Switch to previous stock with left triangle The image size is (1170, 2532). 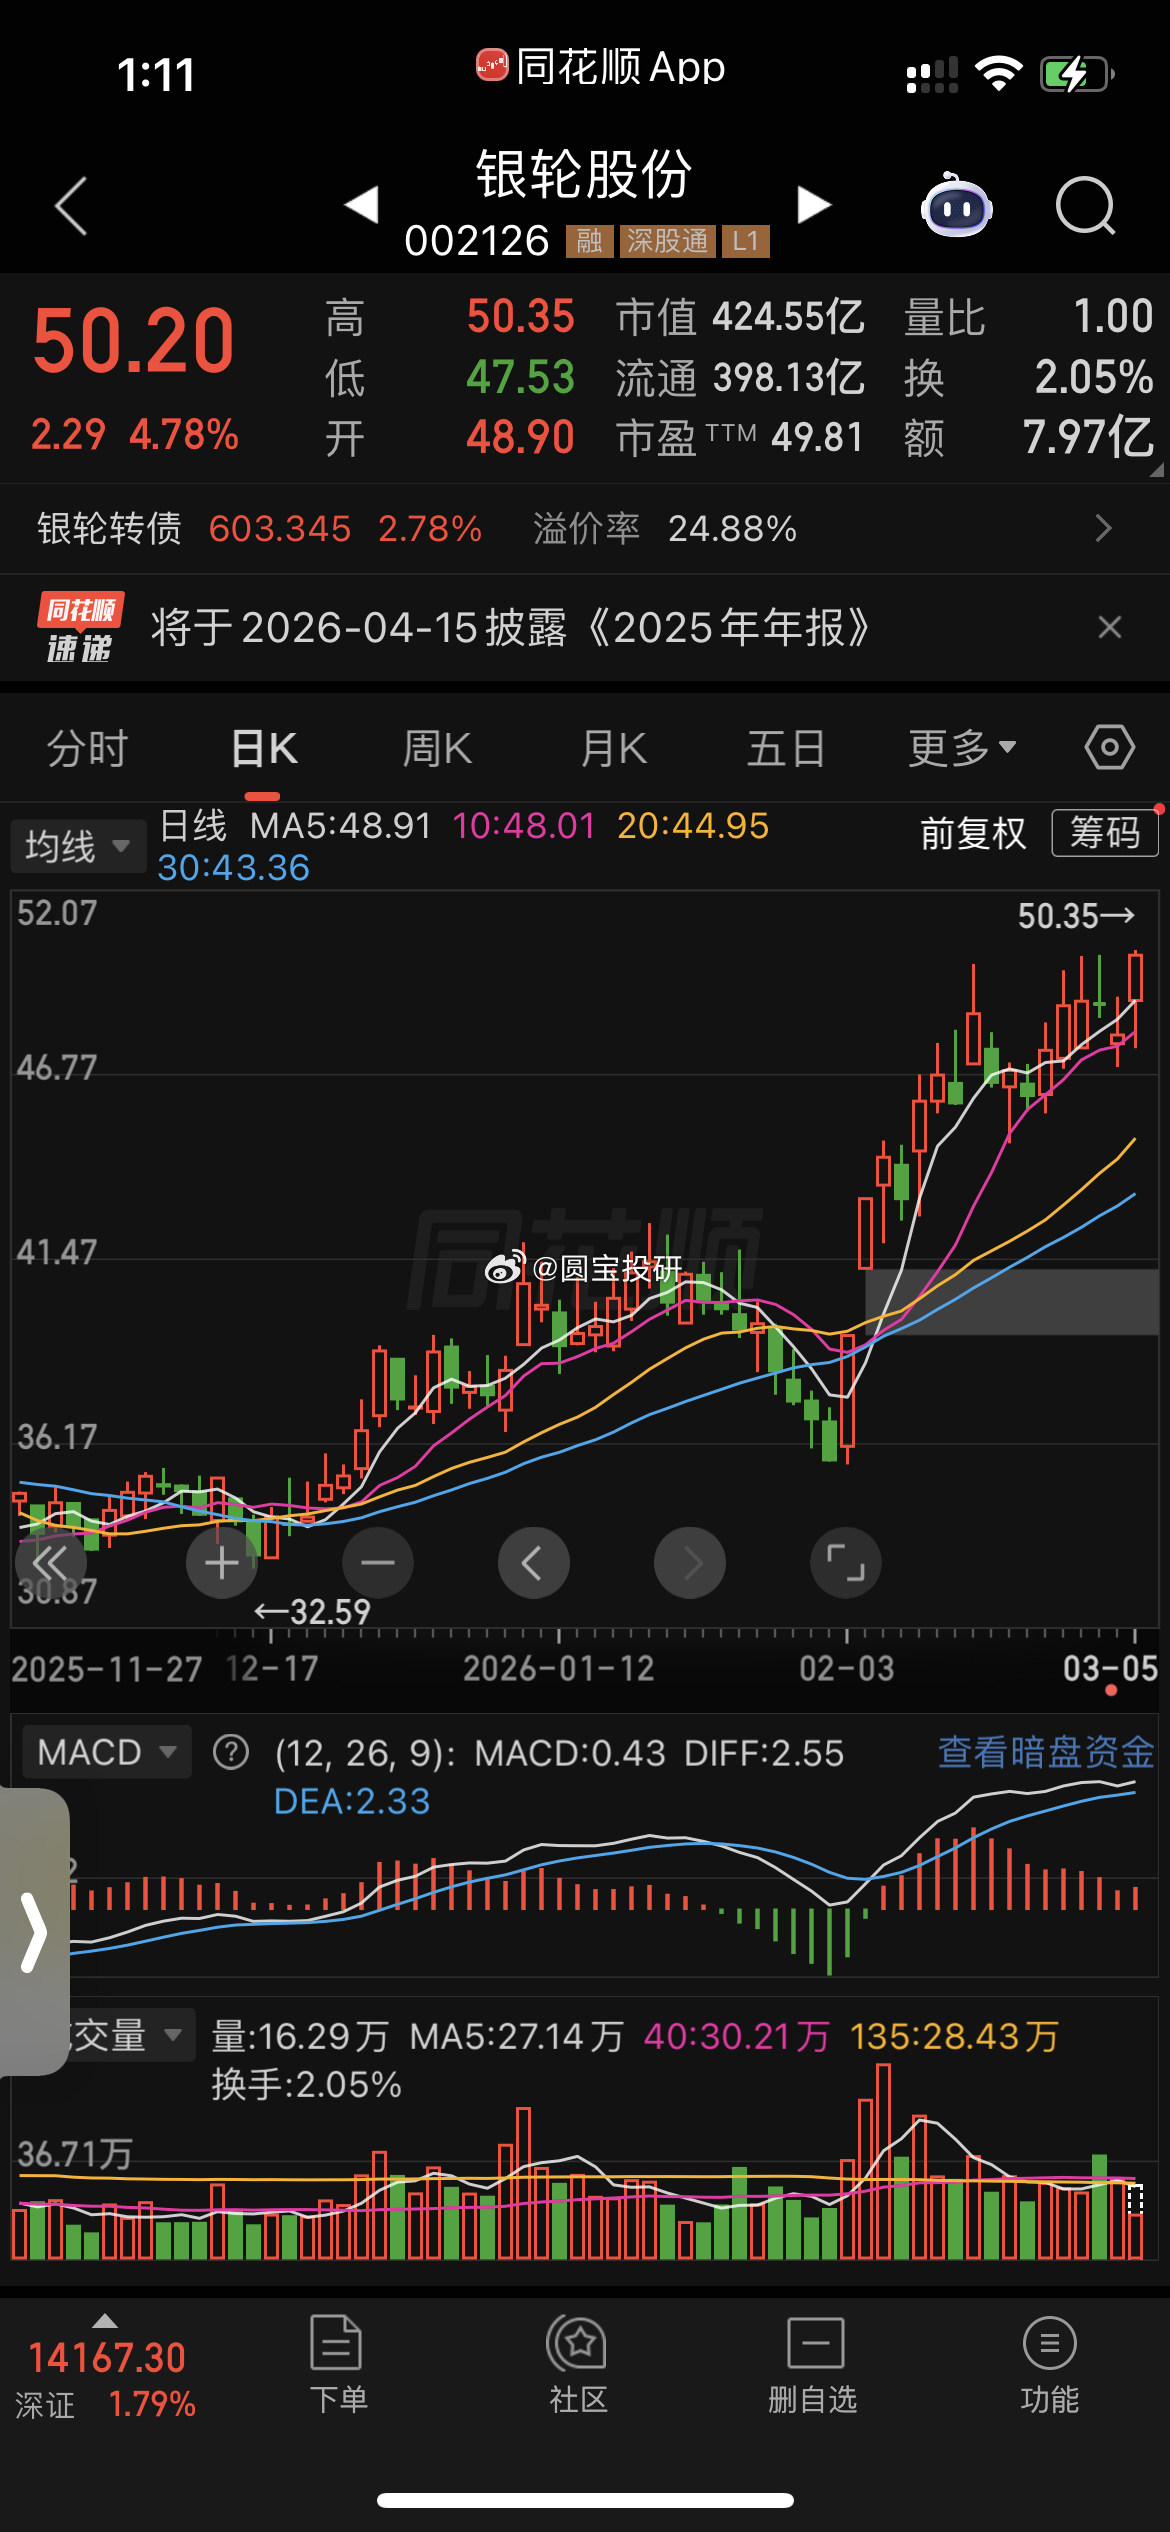361,204
